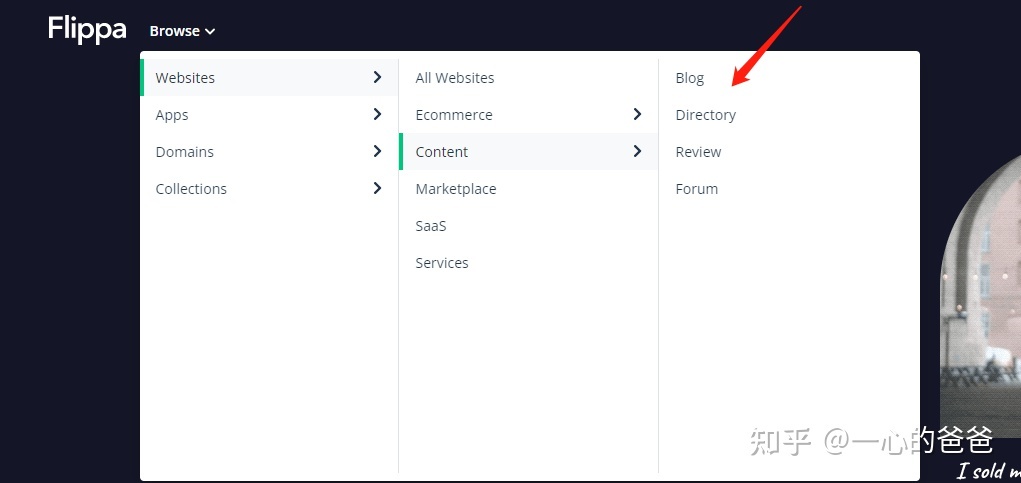Image resolution: width=1021 pixels, height=483 pixels.
Task: Choose Blog under Content
Action: tap(690, 78)
